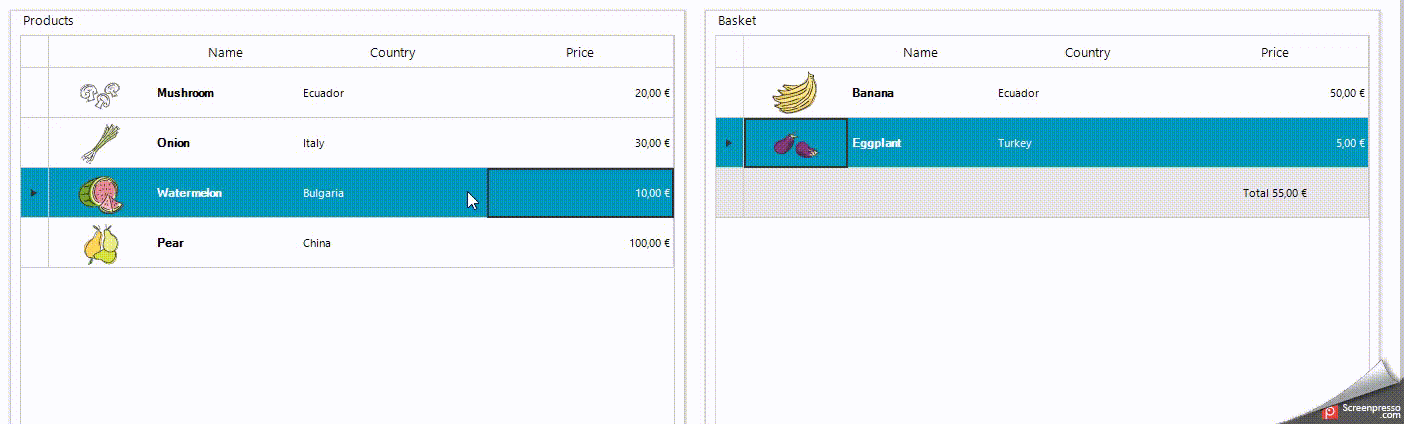Click the Onion product image
Screen dimensions: 1404x424
click(x=100, y=144)
